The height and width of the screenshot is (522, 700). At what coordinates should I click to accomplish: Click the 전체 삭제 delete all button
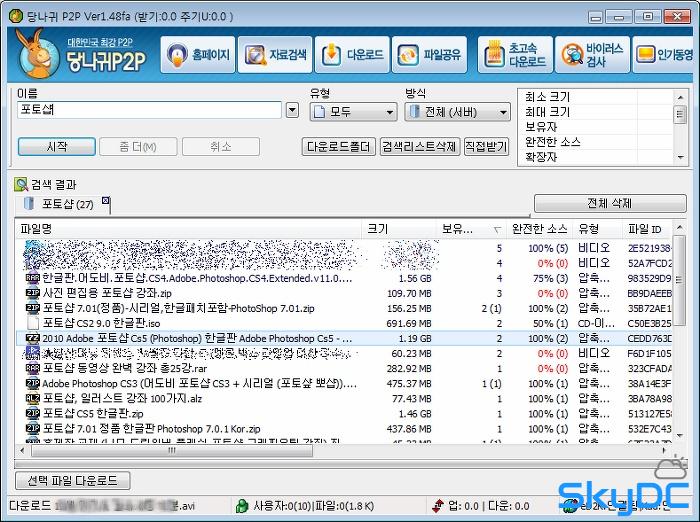pos(610,203)
